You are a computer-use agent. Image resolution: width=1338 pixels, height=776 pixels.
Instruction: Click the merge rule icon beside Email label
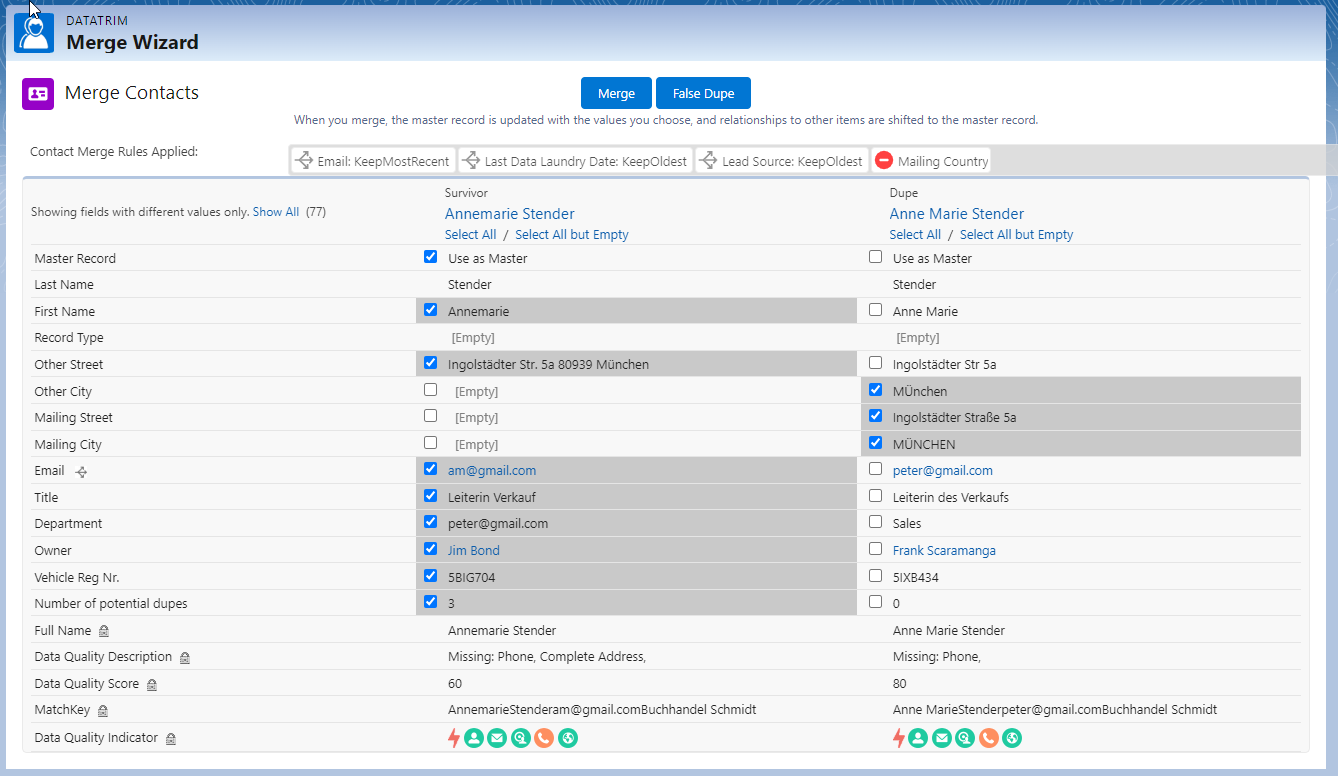click(x=81, y=472)
